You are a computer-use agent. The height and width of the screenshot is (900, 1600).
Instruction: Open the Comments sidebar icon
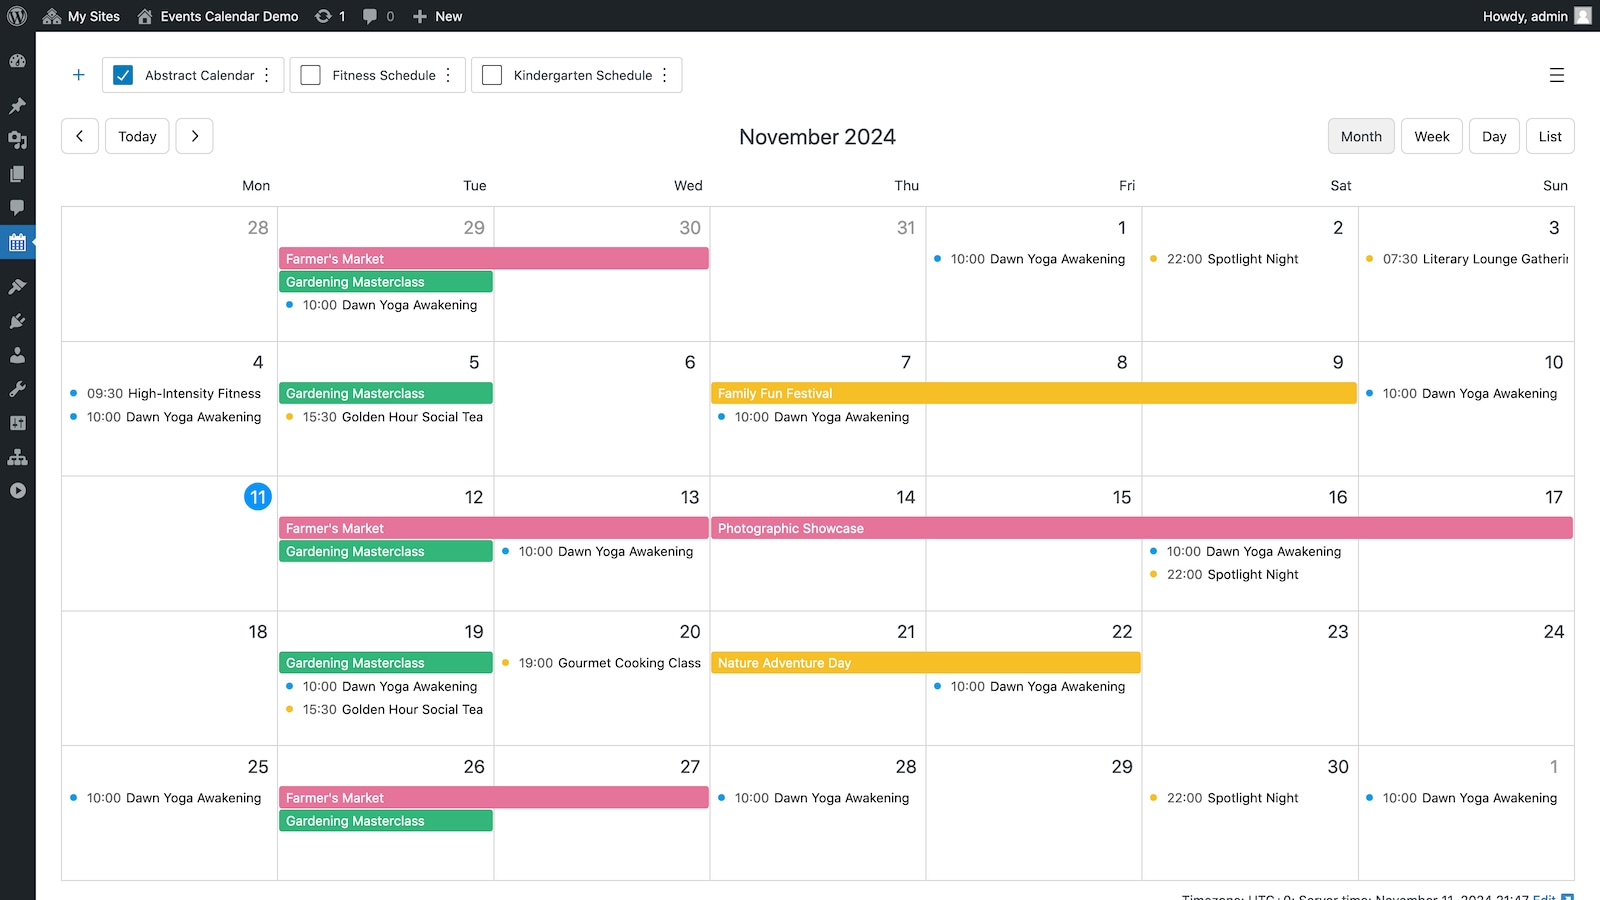17,208
